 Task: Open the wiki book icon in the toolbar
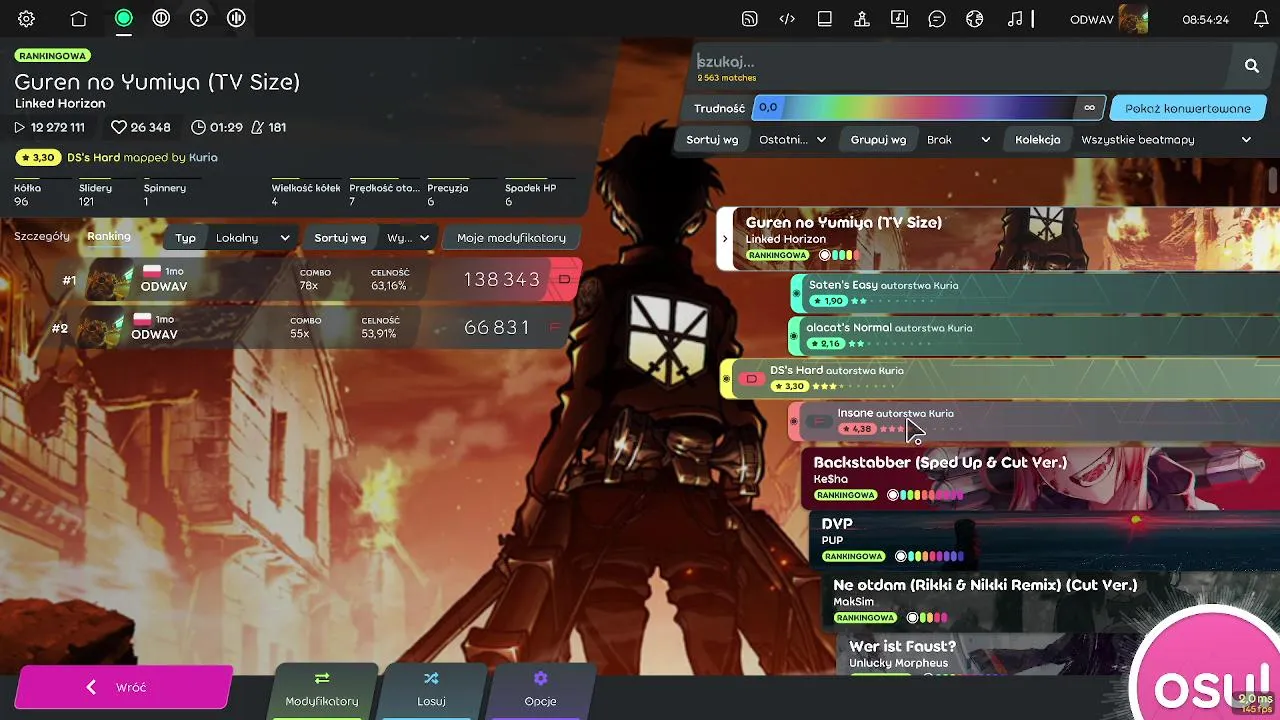coord(825,19)
